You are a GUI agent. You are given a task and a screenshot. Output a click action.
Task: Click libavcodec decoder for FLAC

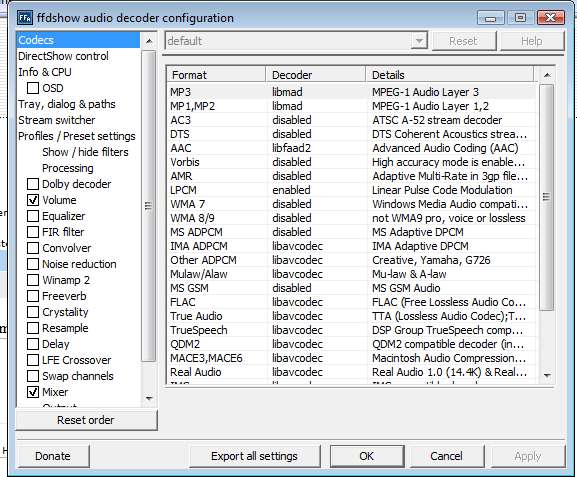pyautogui.click(x=297, y=302)
